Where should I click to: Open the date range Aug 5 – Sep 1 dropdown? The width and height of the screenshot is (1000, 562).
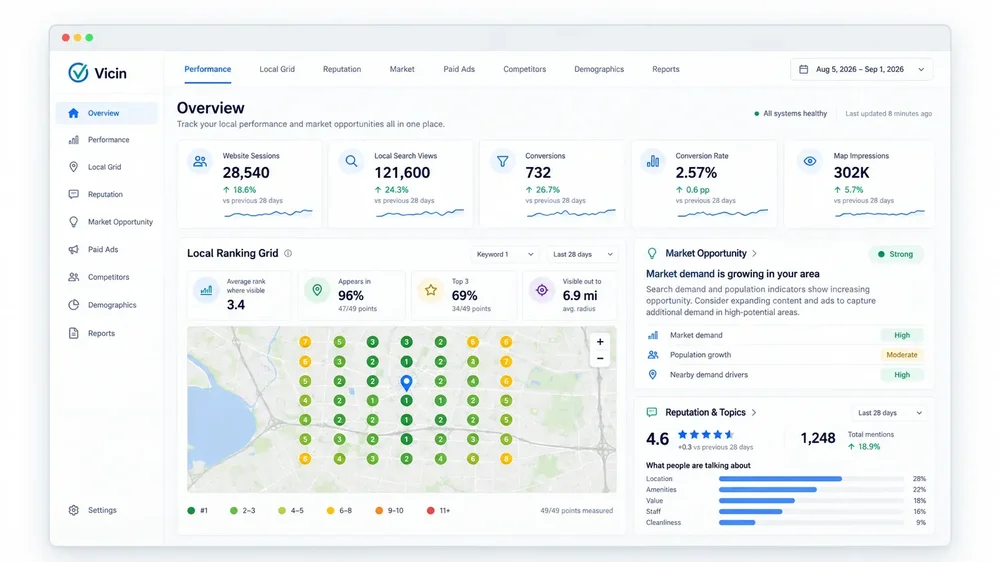(862, 69)
